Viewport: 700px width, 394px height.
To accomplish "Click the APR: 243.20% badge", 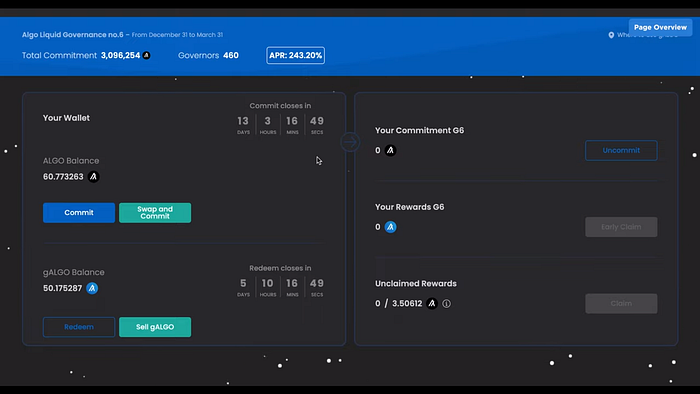I will [296, 55].
